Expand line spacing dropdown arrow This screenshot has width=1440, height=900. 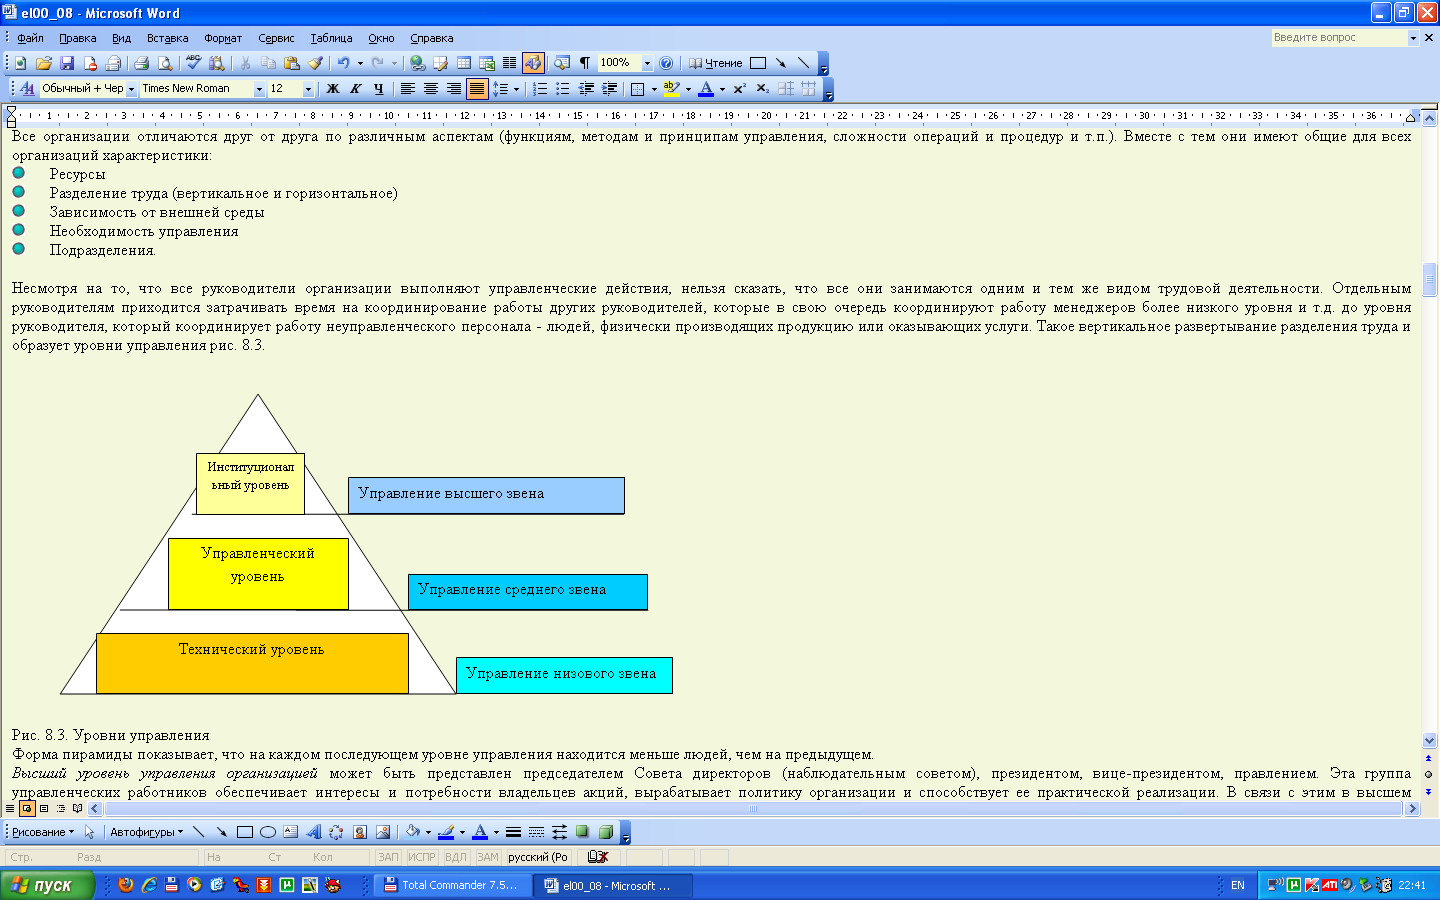tap(516, 89)
